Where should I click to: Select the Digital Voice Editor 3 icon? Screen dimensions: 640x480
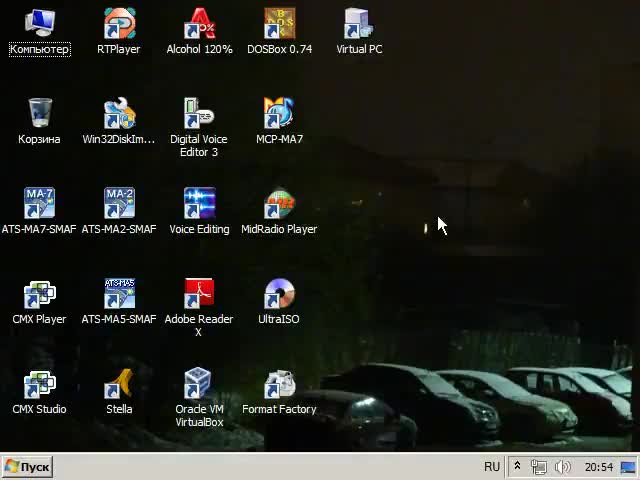(x=199, y=115)
